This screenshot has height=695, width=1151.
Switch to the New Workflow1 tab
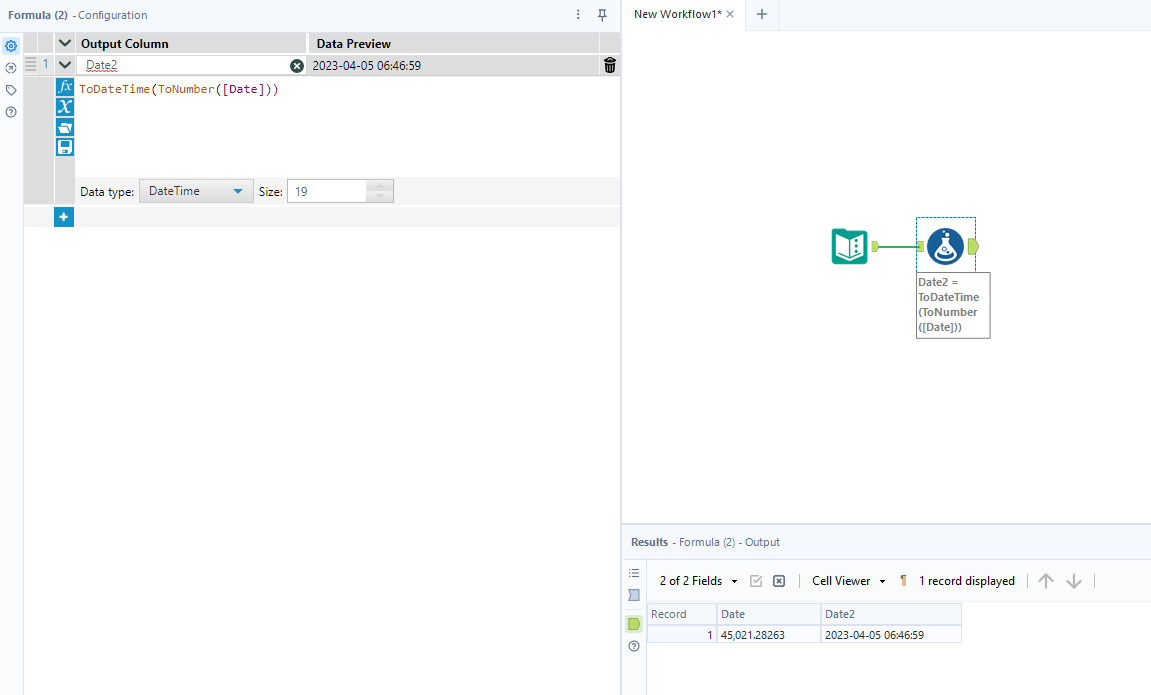677,15
